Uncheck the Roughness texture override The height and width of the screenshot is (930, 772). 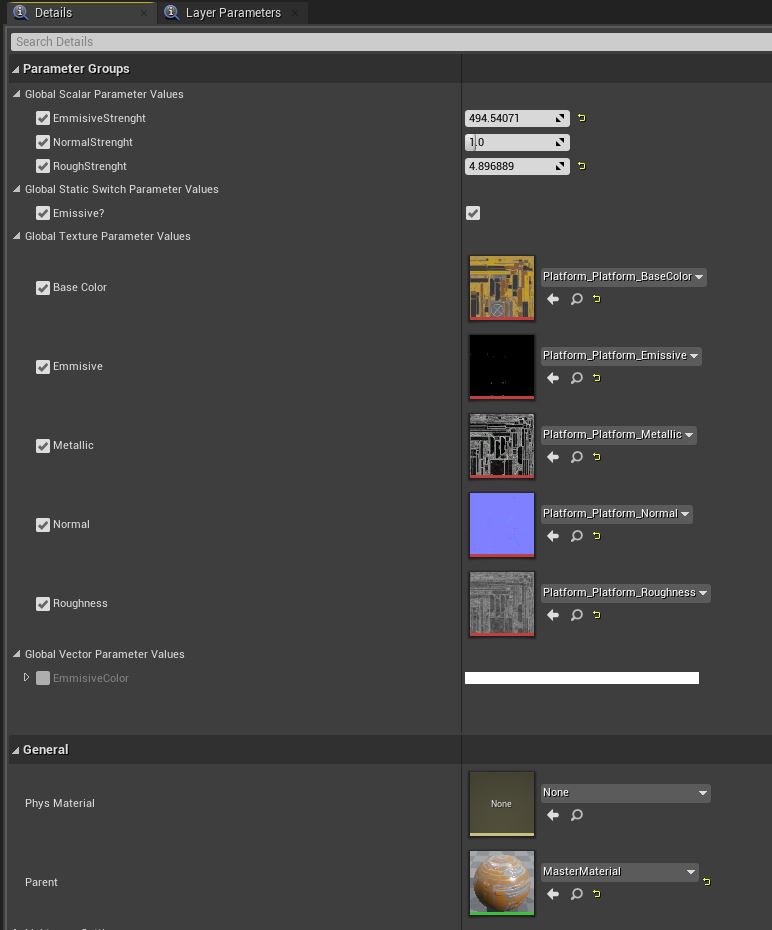point(43,604)
